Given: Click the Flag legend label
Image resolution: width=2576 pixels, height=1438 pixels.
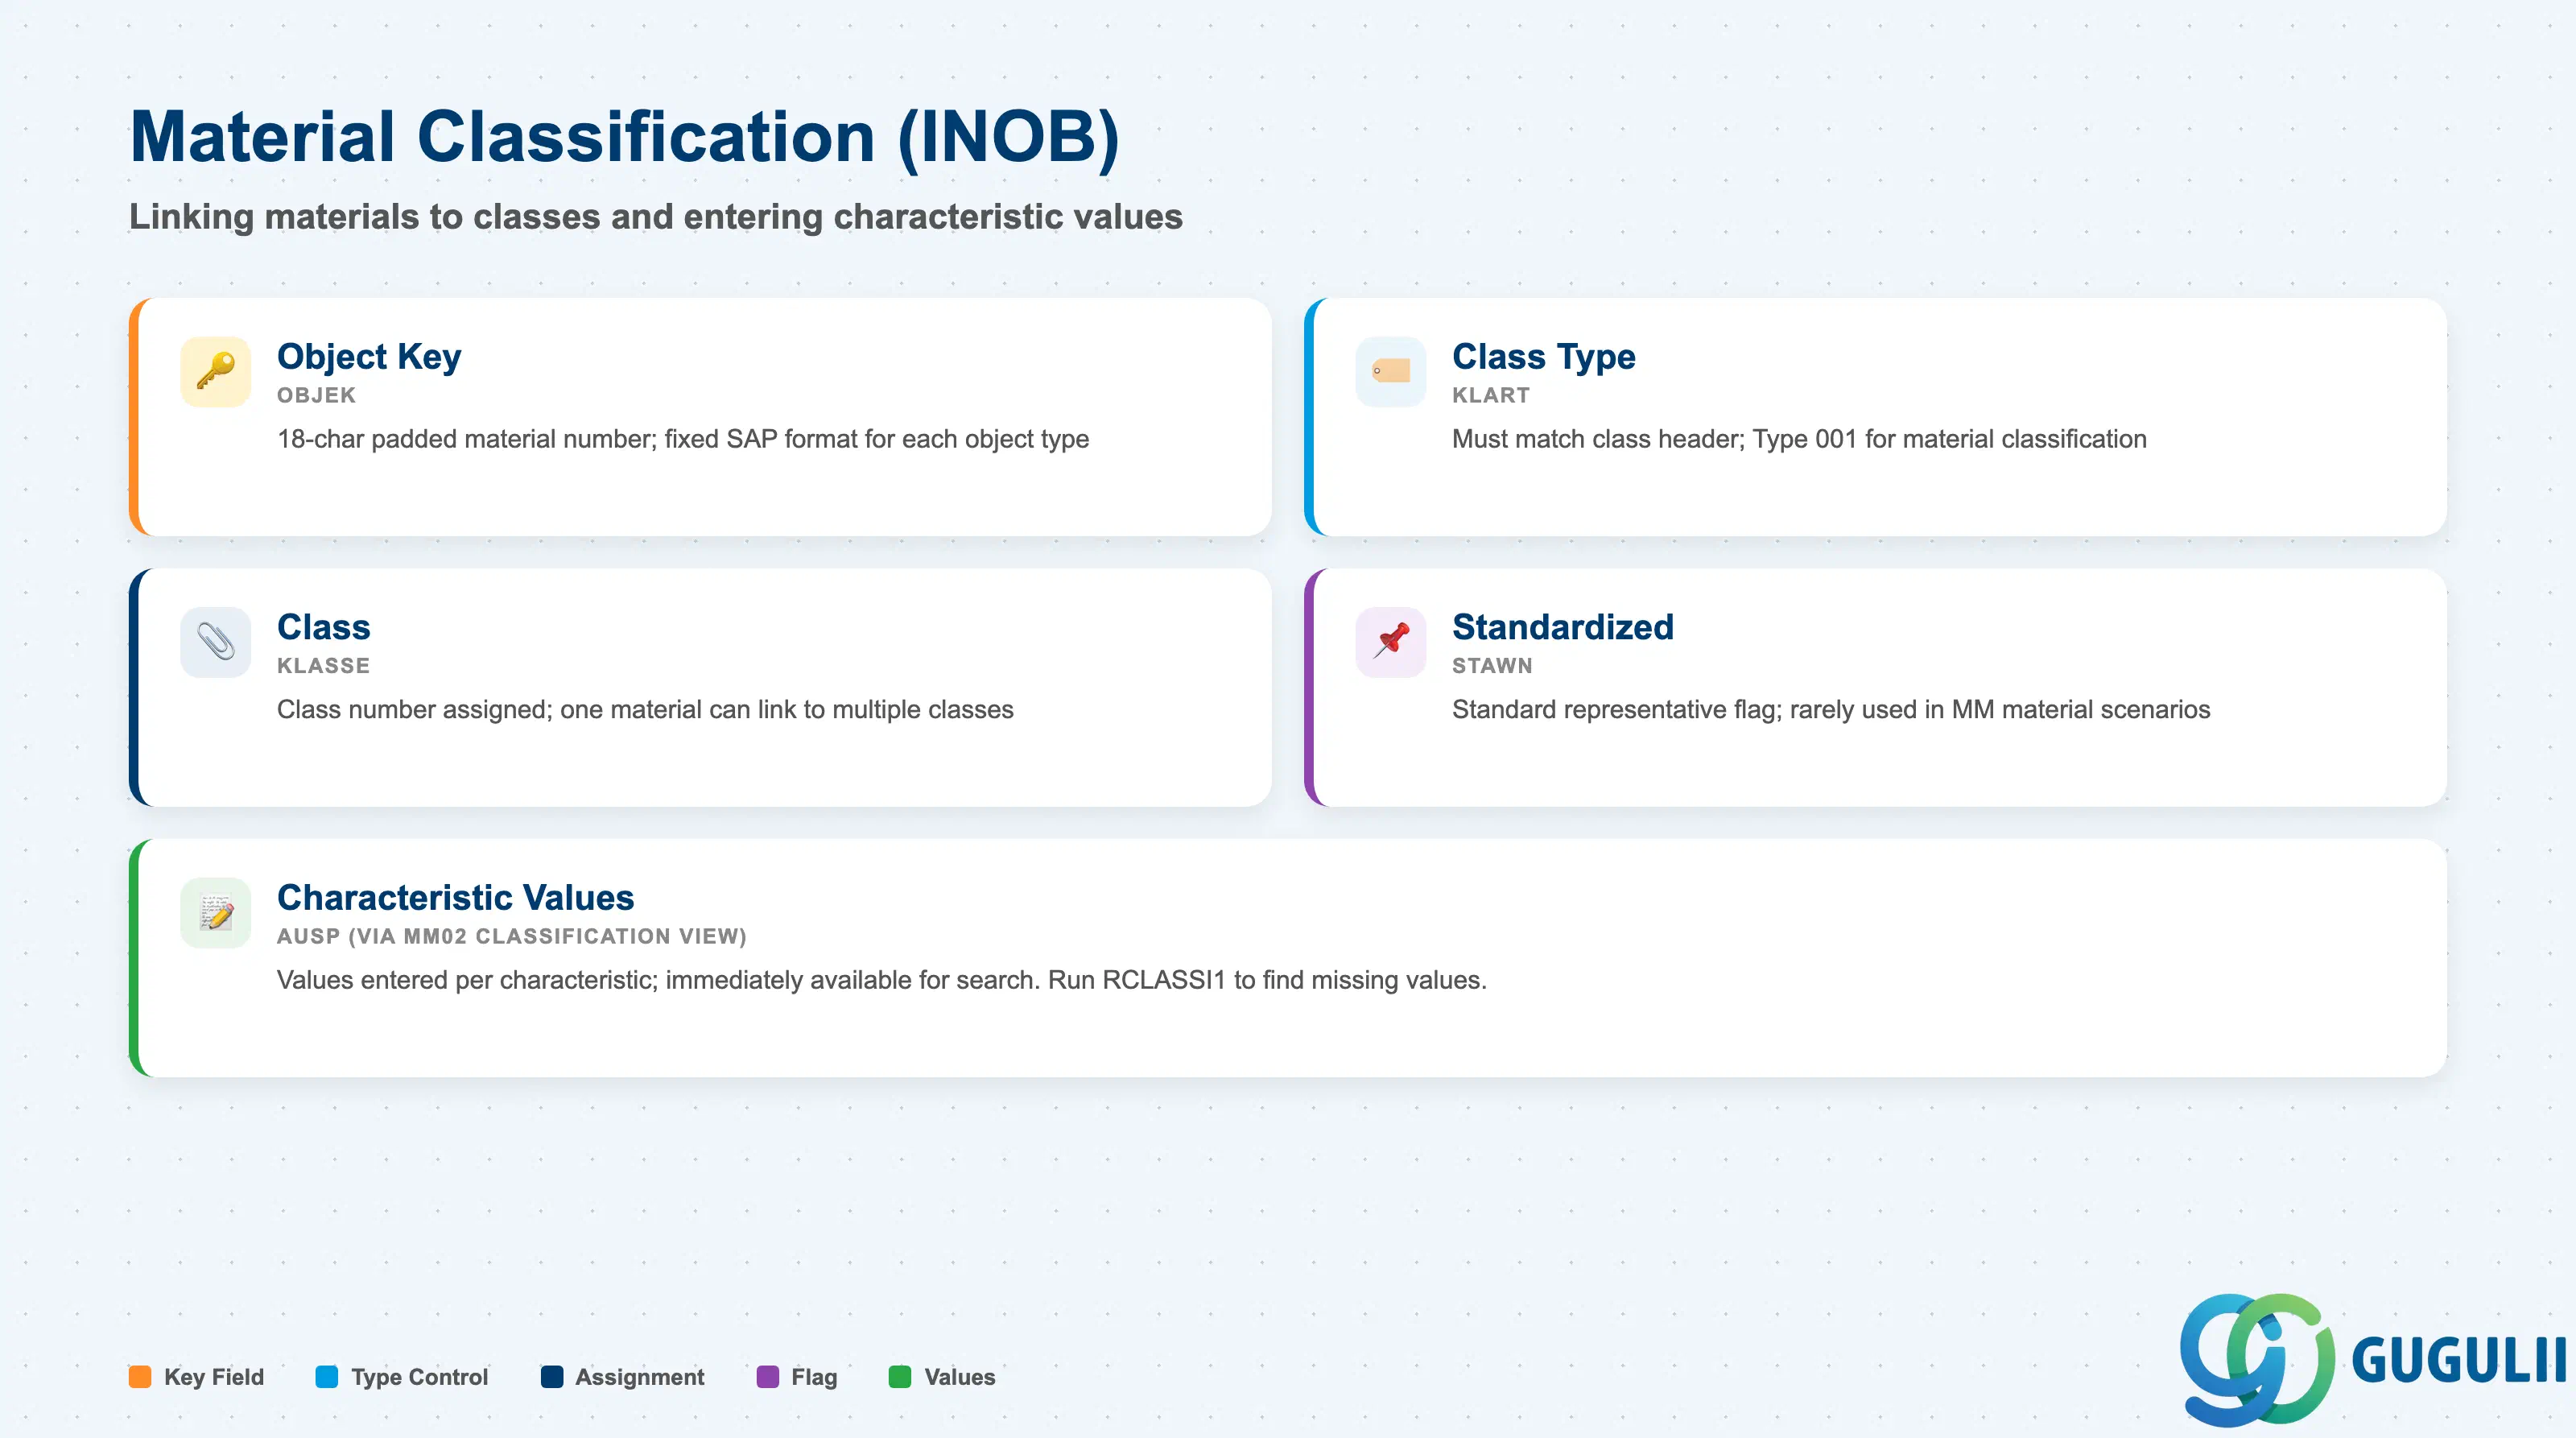Looking at the screenshot, I should (814, 1377).
